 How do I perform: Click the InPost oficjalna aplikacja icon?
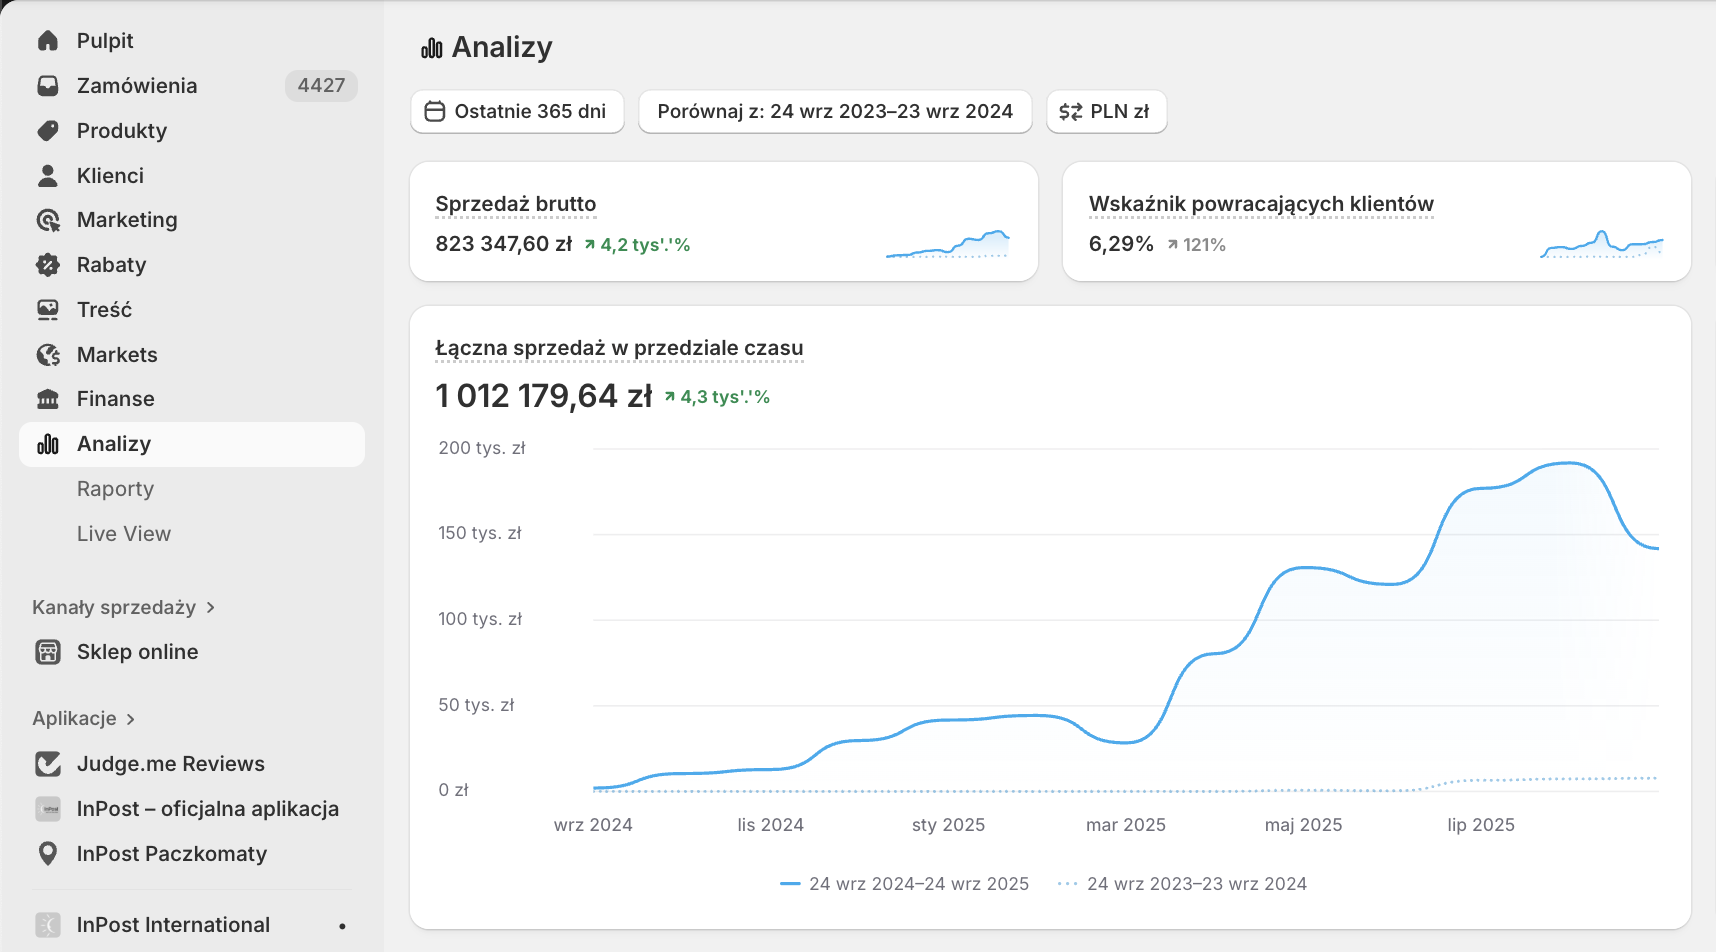click(x=48, y=809)
